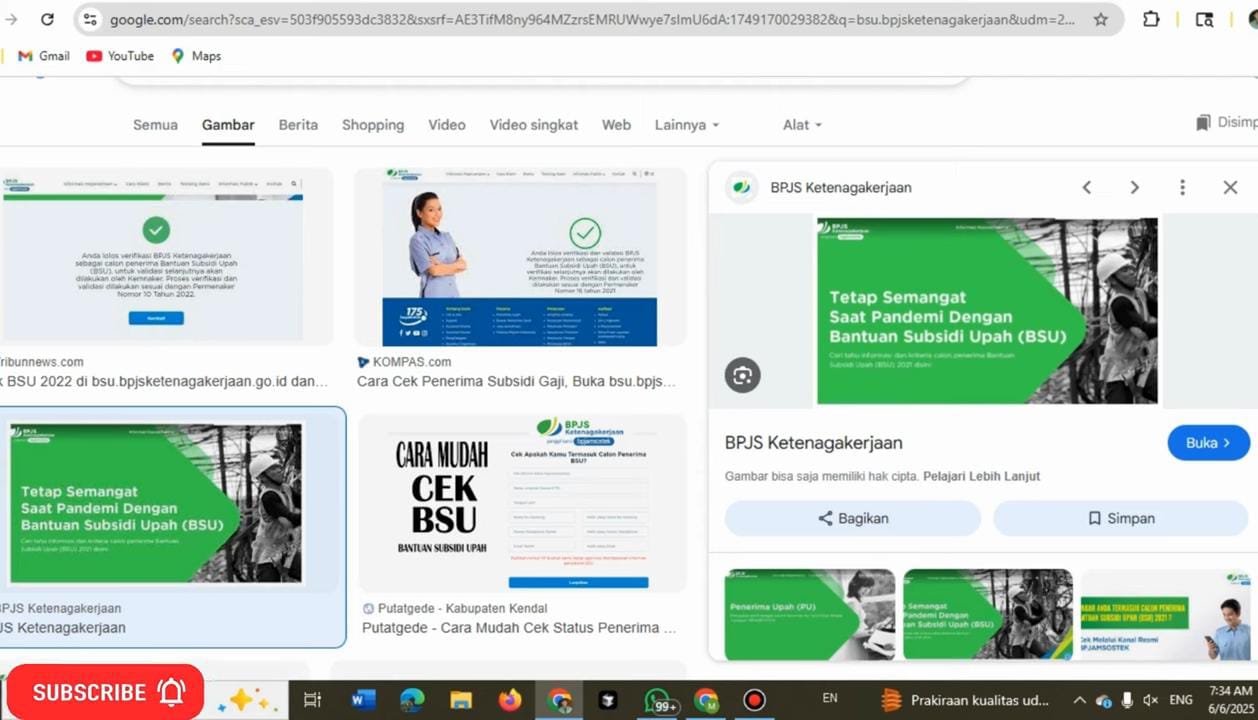Select the Gambar tab

pos(228,125)
